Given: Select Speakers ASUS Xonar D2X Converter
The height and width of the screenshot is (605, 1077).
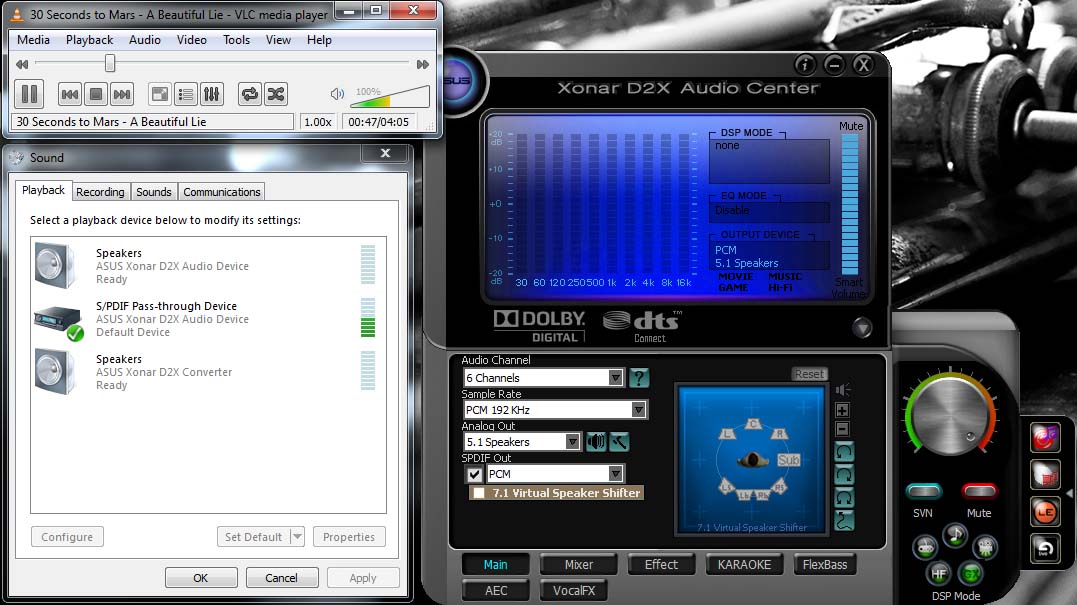Looking at the screenshot, I should 208,372.
